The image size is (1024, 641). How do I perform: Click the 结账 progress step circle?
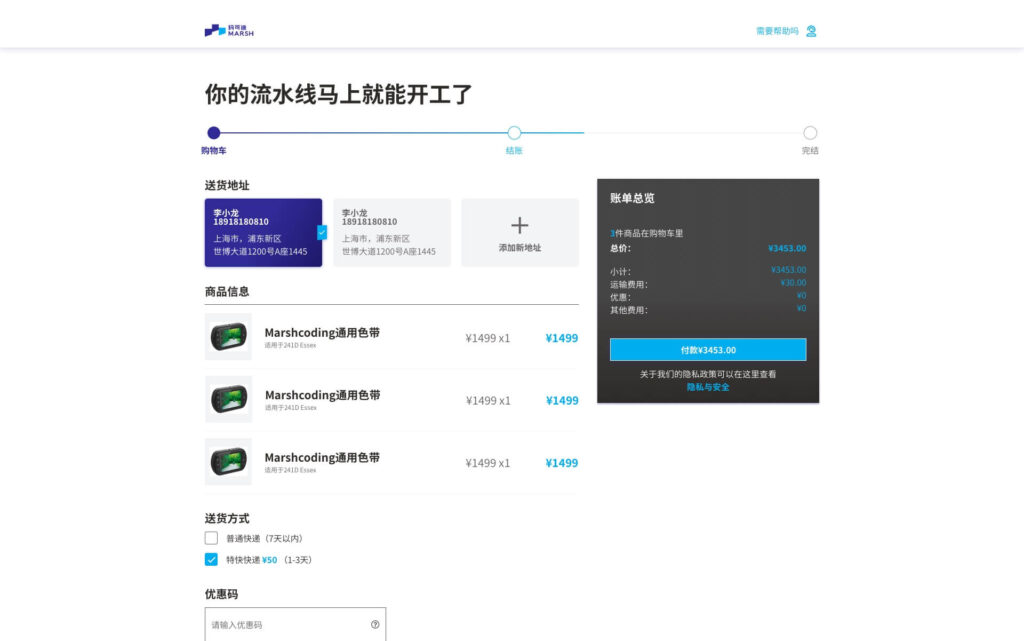[x=514, y=133]
